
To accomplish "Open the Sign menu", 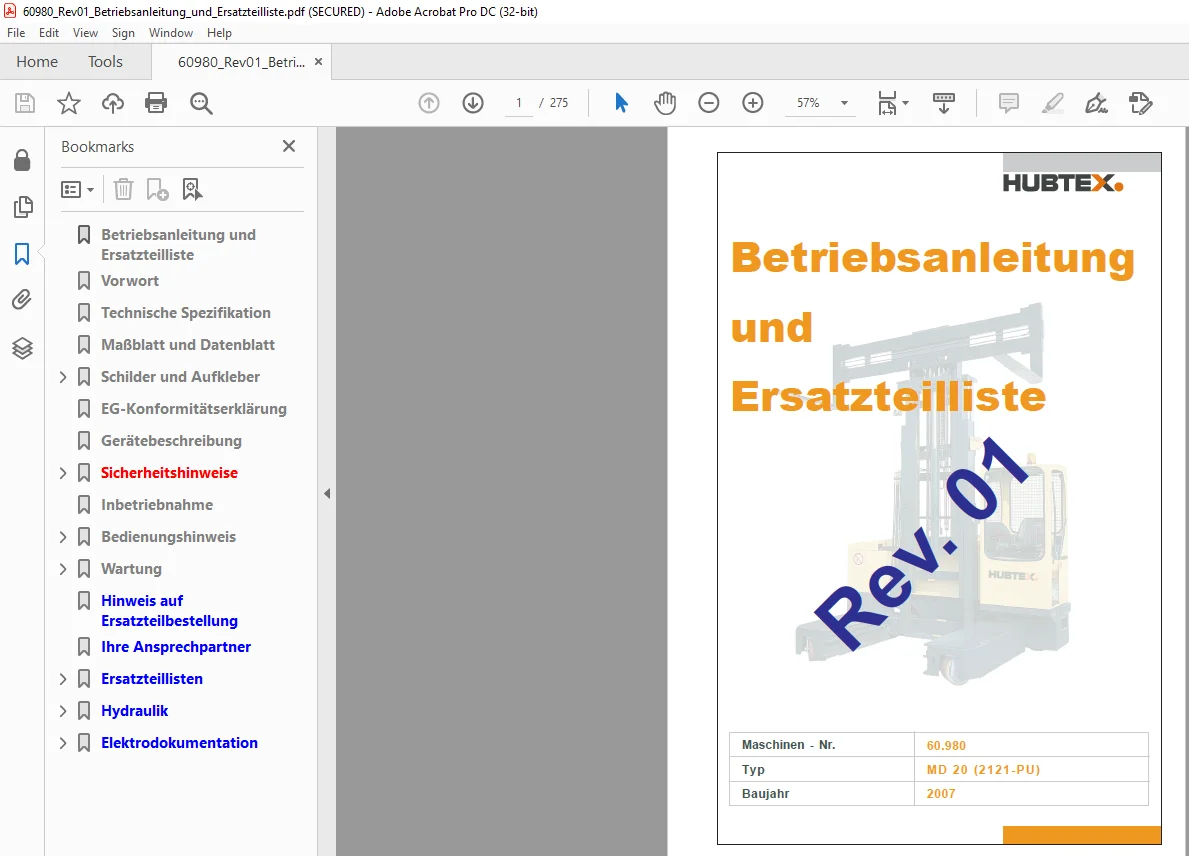I will [123, 33].
